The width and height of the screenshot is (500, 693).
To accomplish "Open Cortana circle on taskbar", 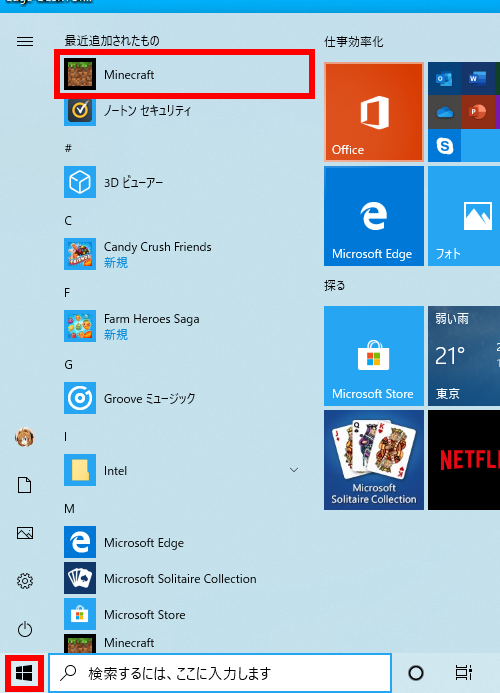I will (x=416, y=673).
